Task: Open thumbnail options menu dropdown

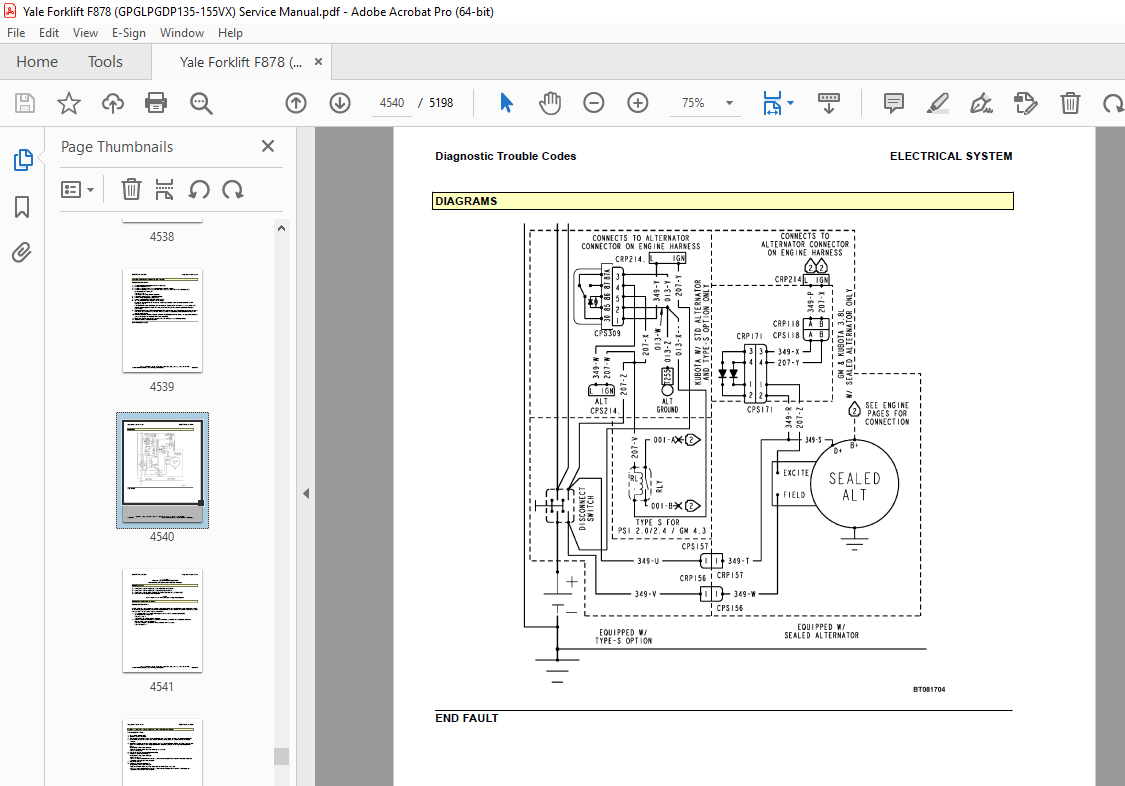Action: [x=77, y=190]
